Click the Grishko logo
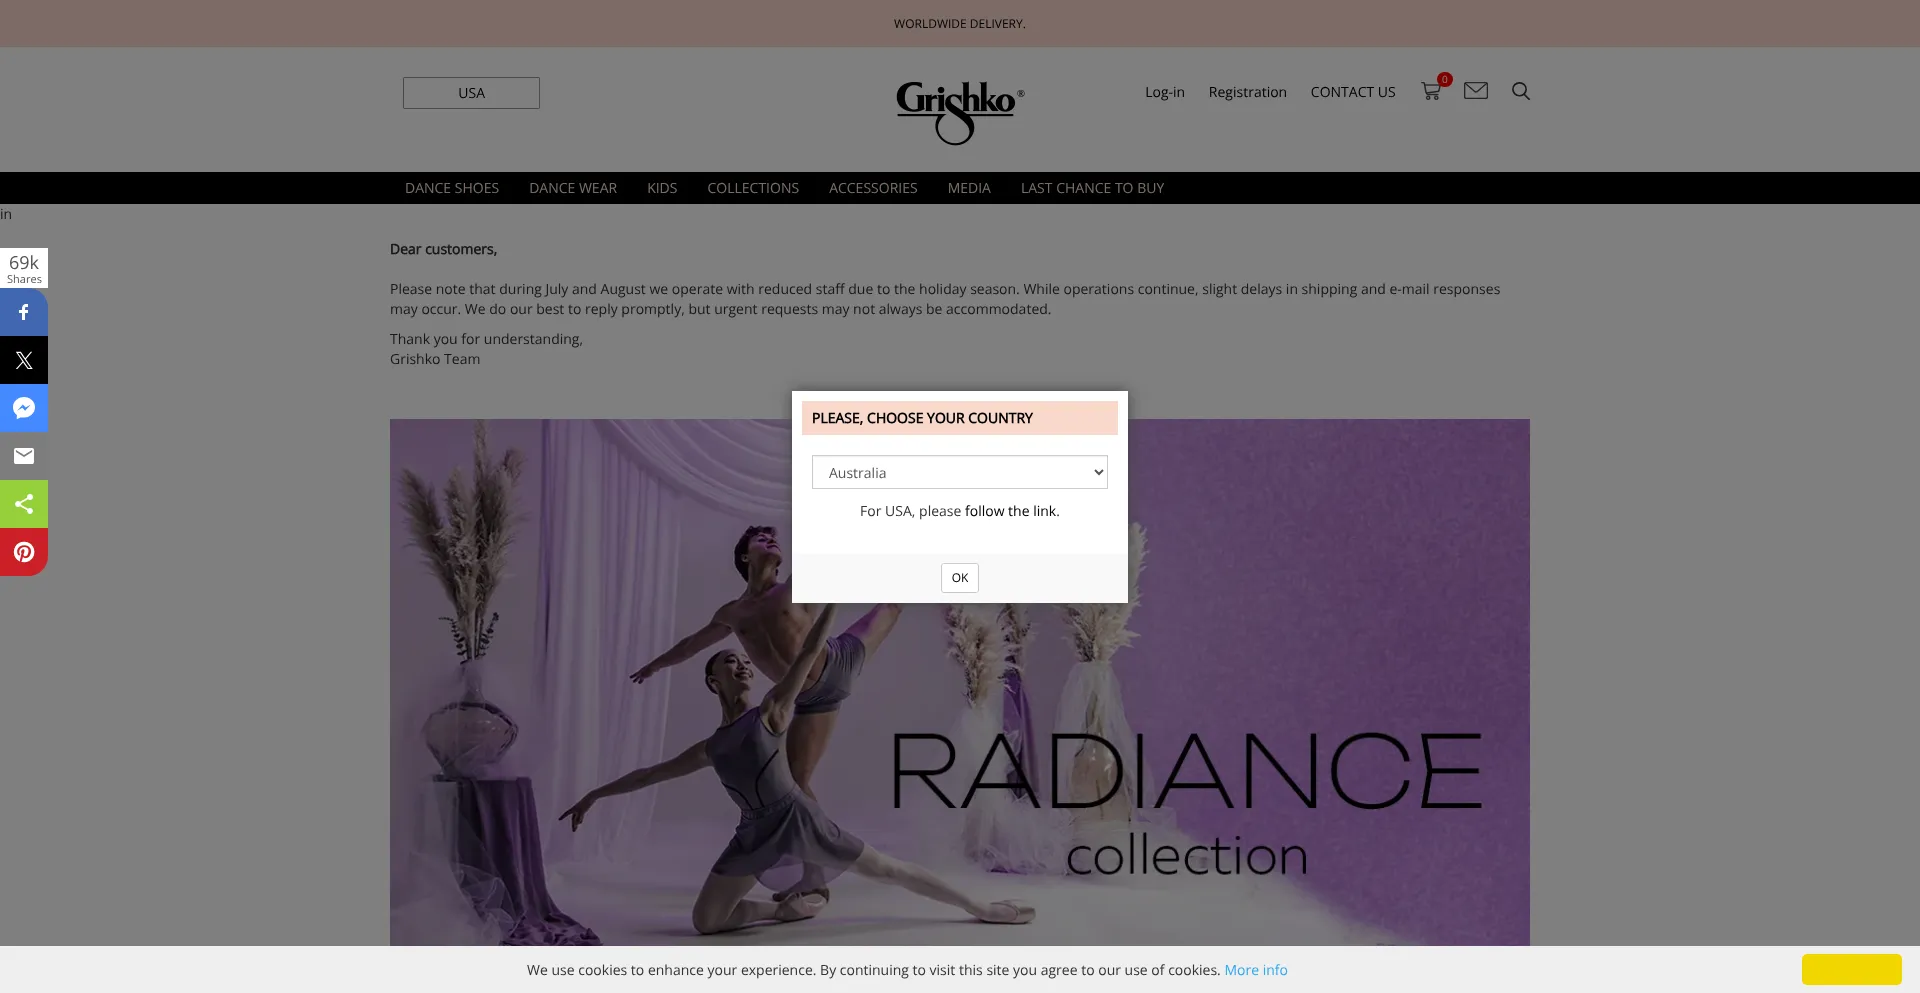This screenshot has height=993, width=1920. click(959, 112)
